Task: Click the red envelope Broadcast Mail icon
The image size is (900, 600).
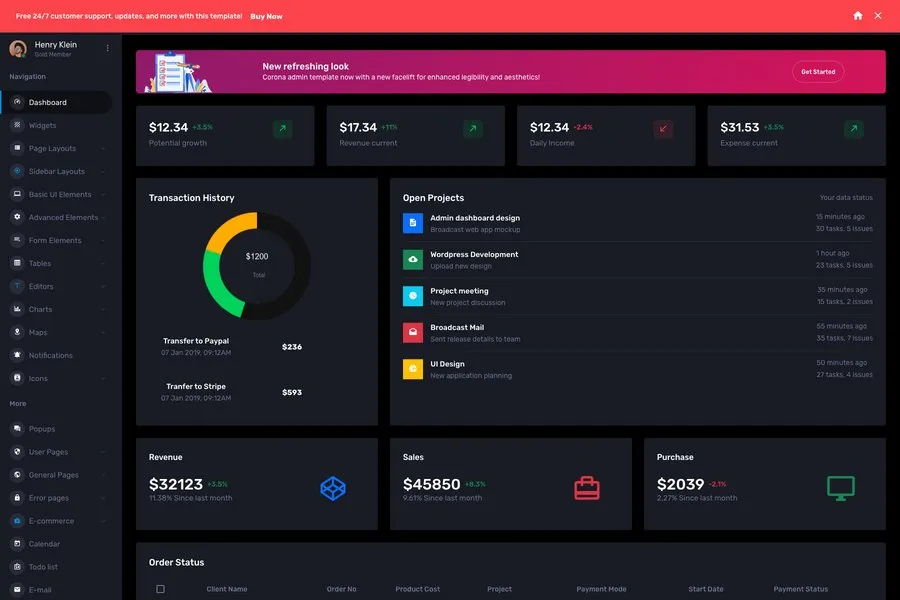Action: pyautogui.click(x=413, y=333)
